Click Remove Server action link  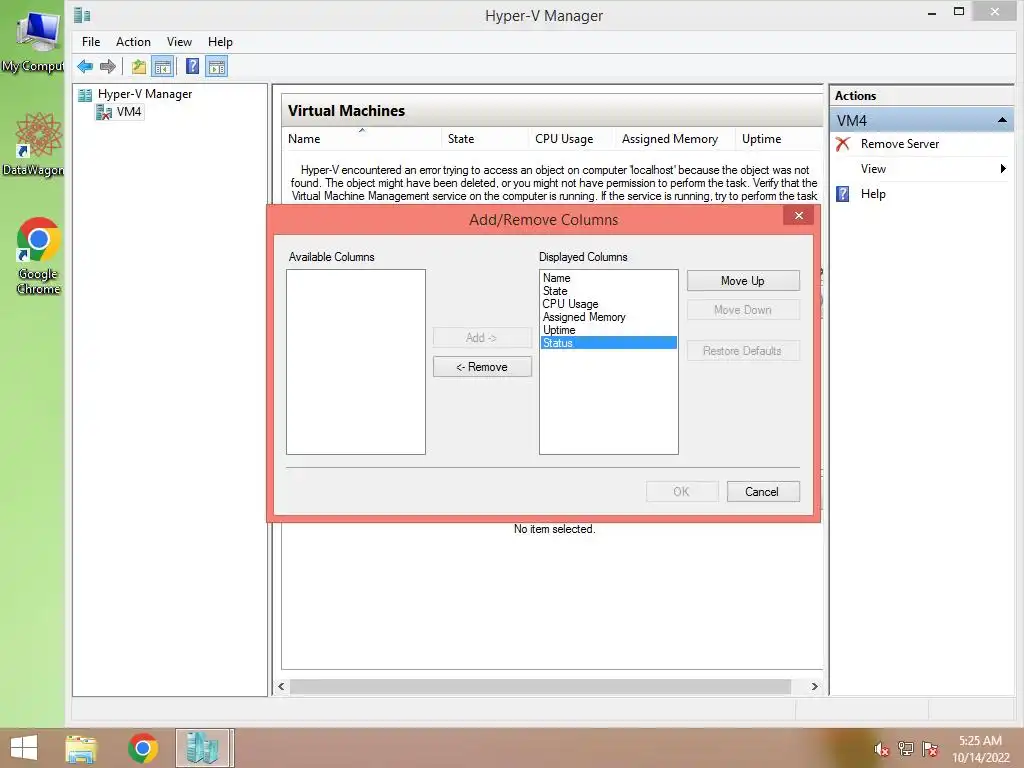click(899, 144)
